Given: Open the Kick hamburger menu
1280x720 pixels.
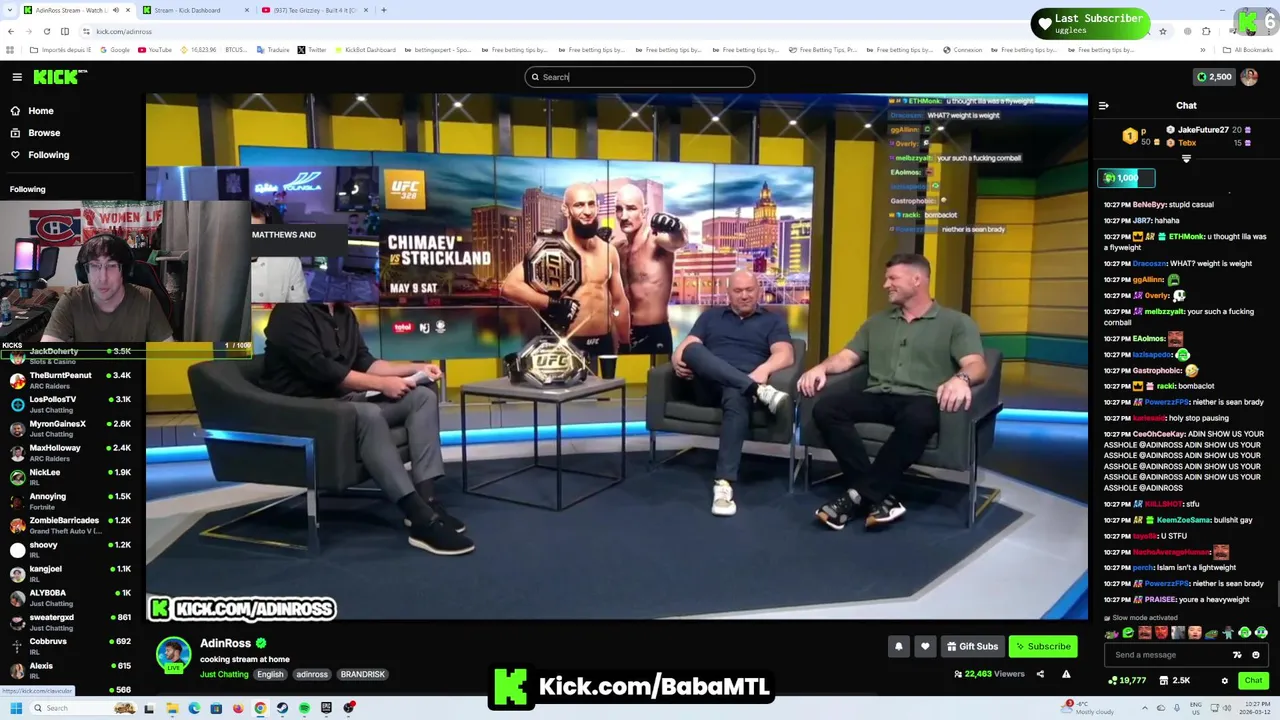Looking at the screenshot, I should [x=17, y=77].
